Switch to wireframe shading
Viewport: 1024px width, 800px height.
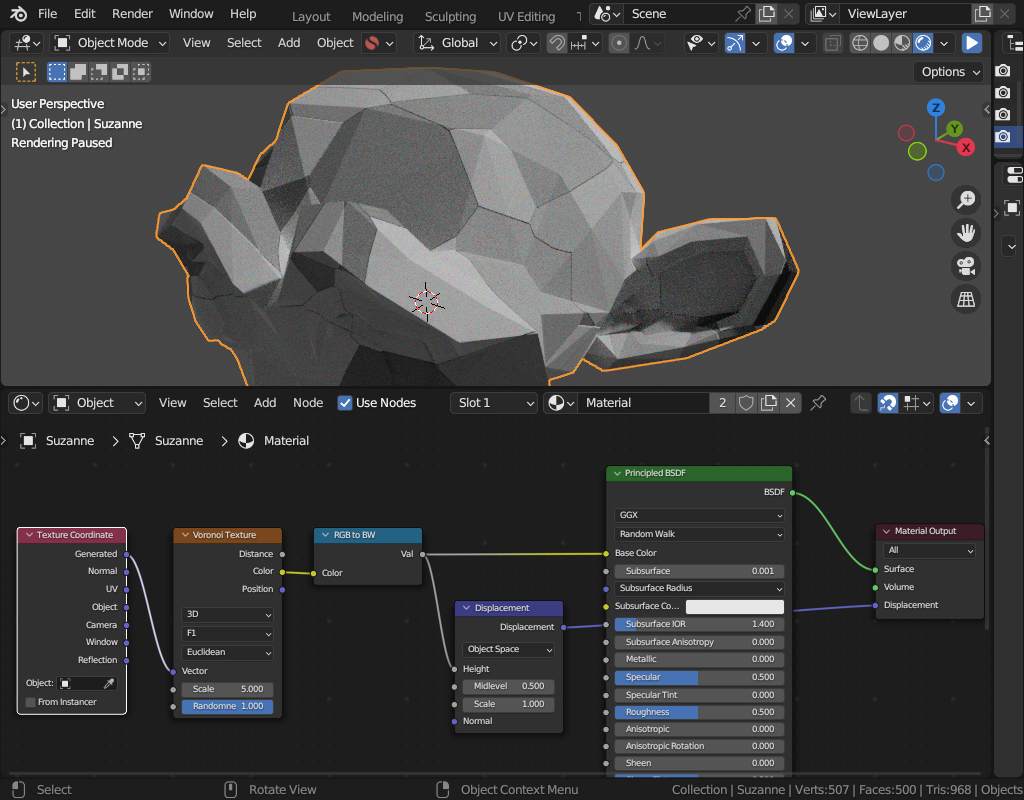click(860, 43)
